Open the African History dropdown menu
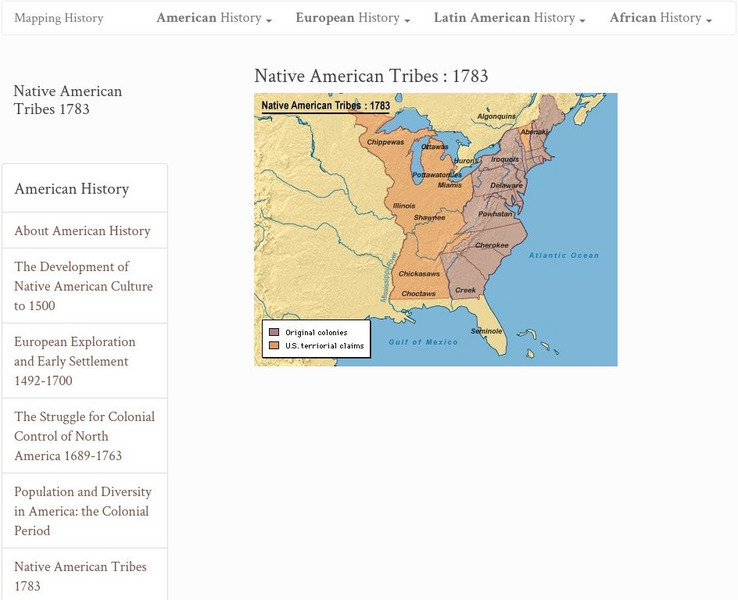 click(x=661, y=18)
